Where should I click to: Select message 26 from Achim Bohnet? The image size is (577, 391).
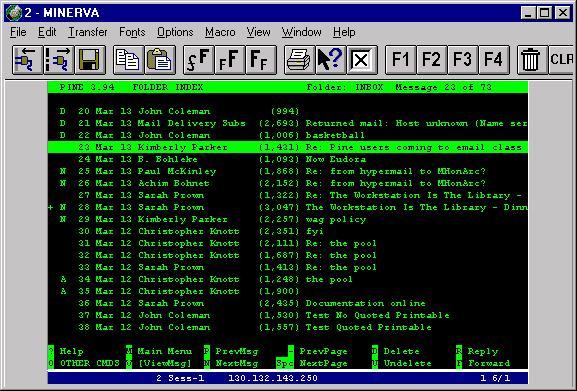click(x=288, y=183)
